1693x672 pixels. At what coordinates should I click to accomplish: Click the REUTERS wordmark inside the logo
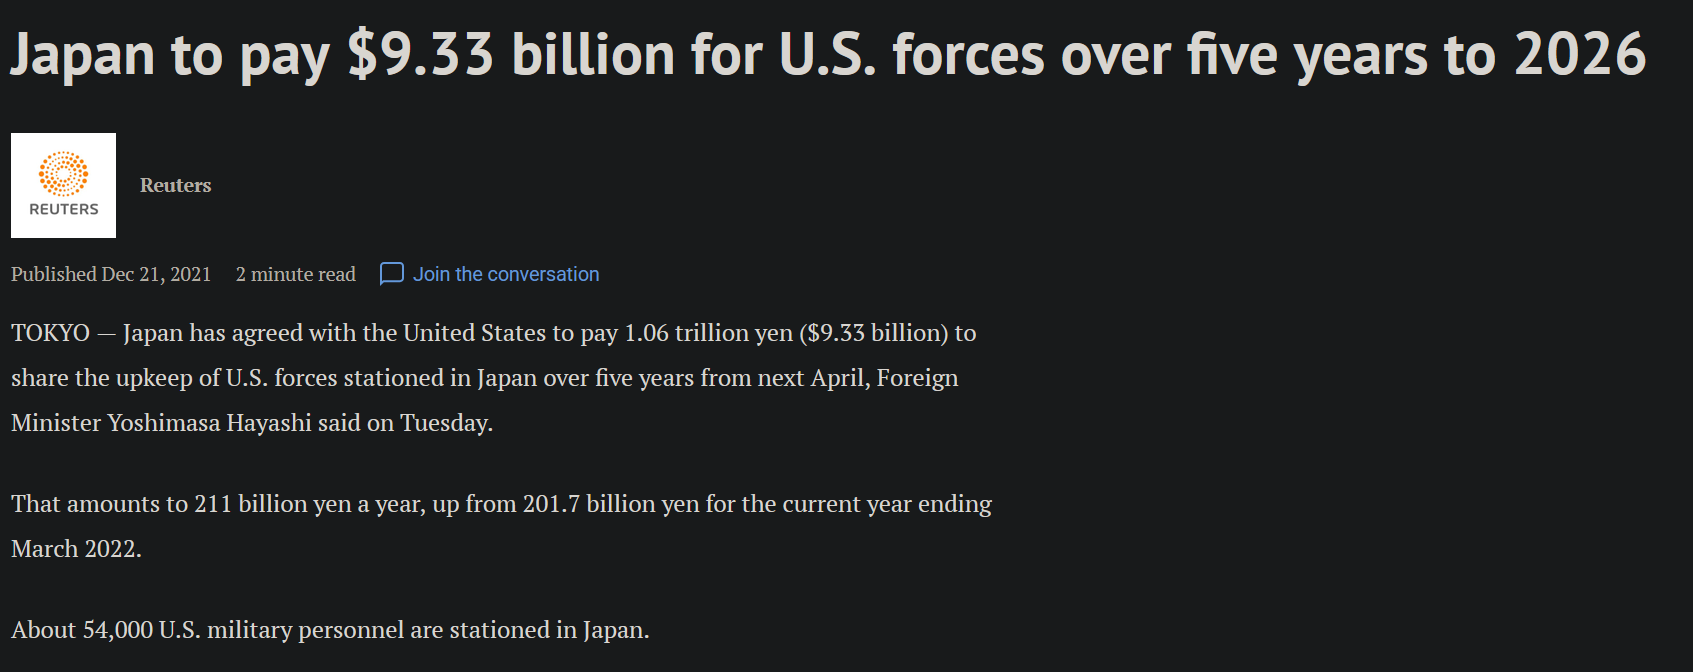tap(64, 209)
